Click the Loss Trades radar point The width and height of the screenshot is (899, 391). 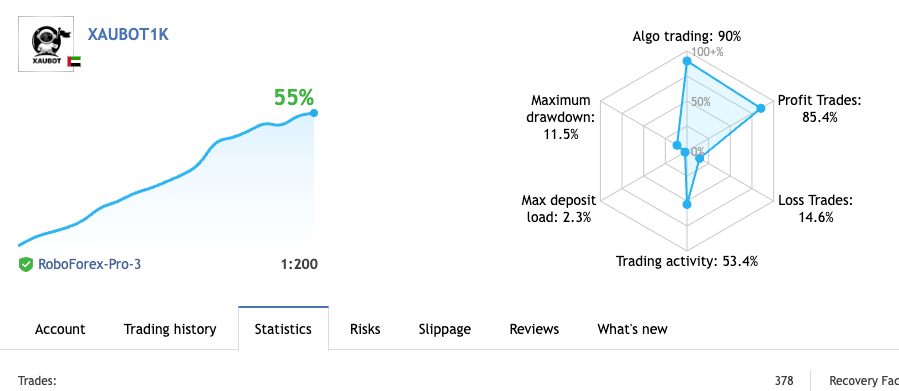click(x=699, y=159)
